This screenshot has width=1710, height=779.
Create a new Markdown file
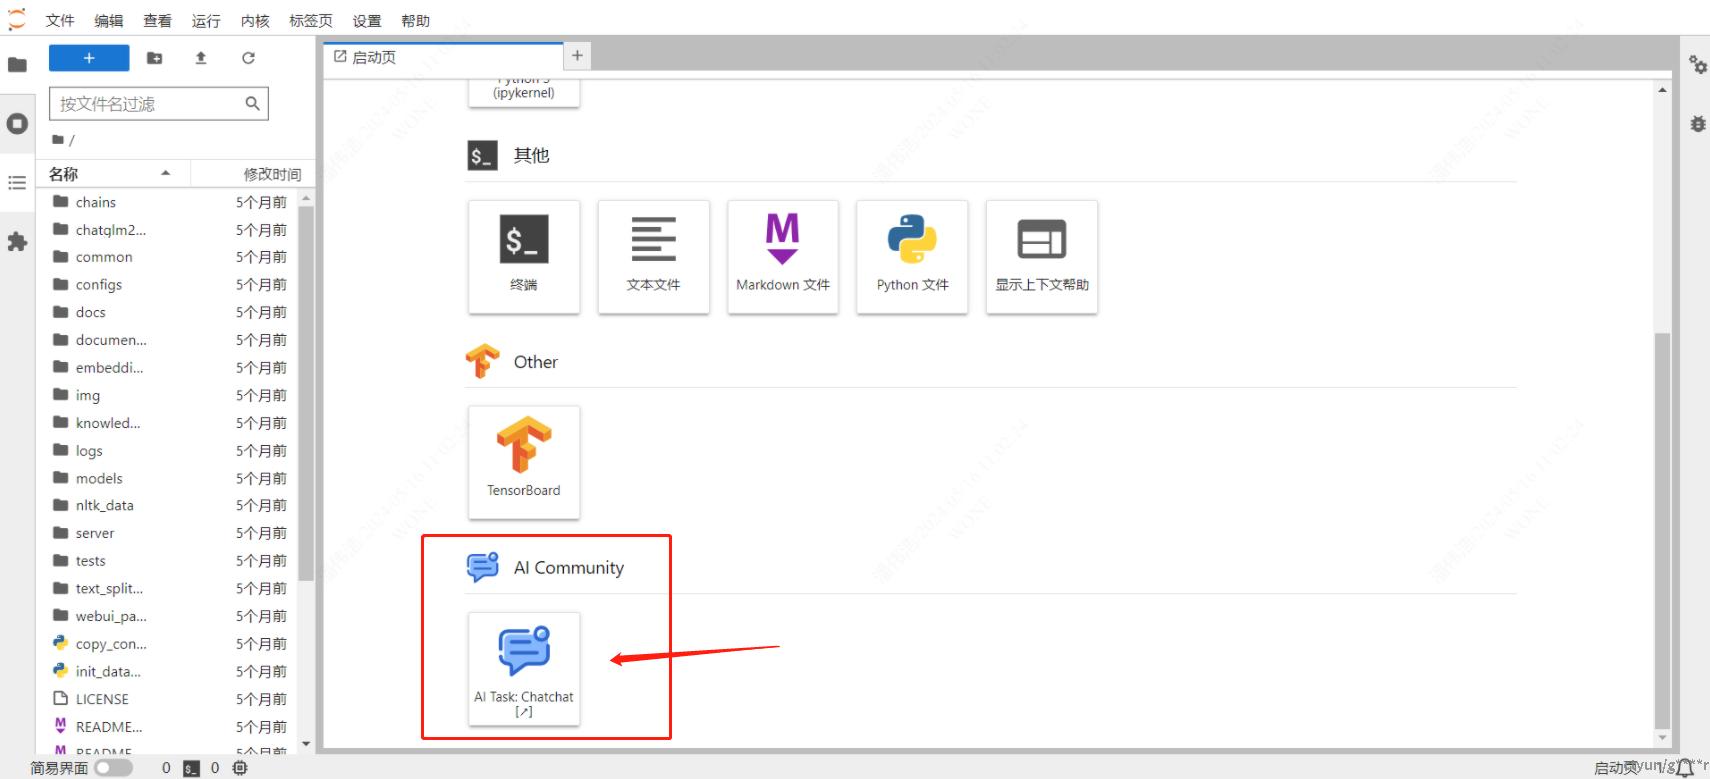pyautogui.click(x=782, y=256)
